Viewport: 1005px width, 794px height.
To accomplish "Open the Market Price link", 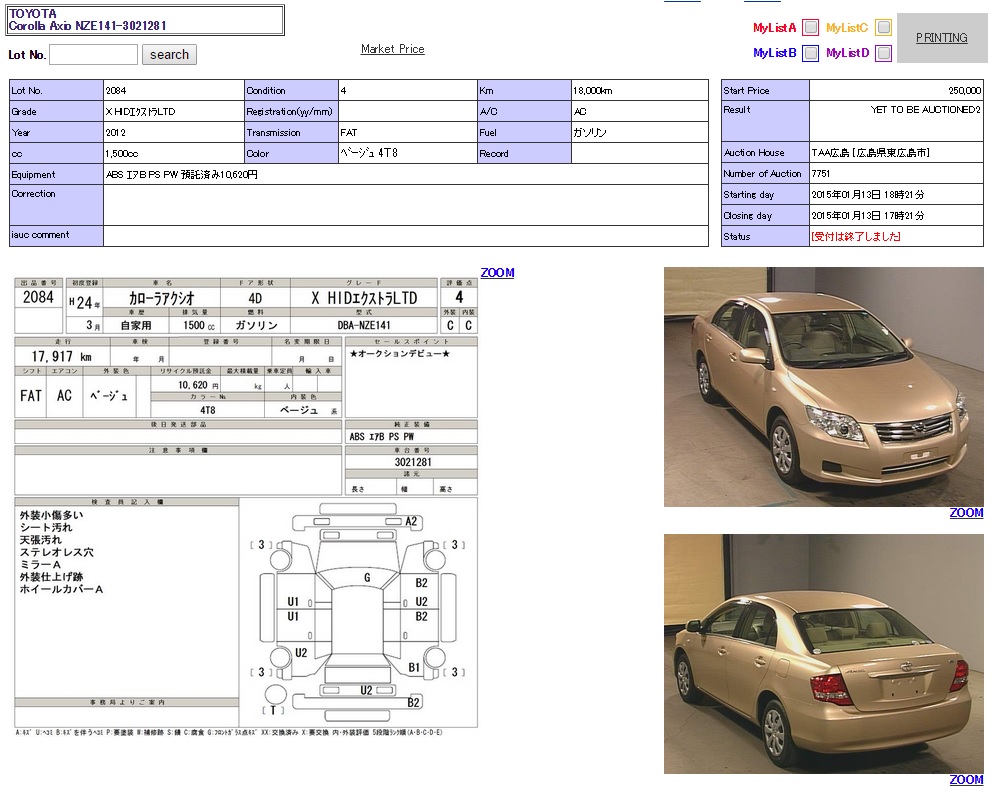I will (x=392, y=49).
